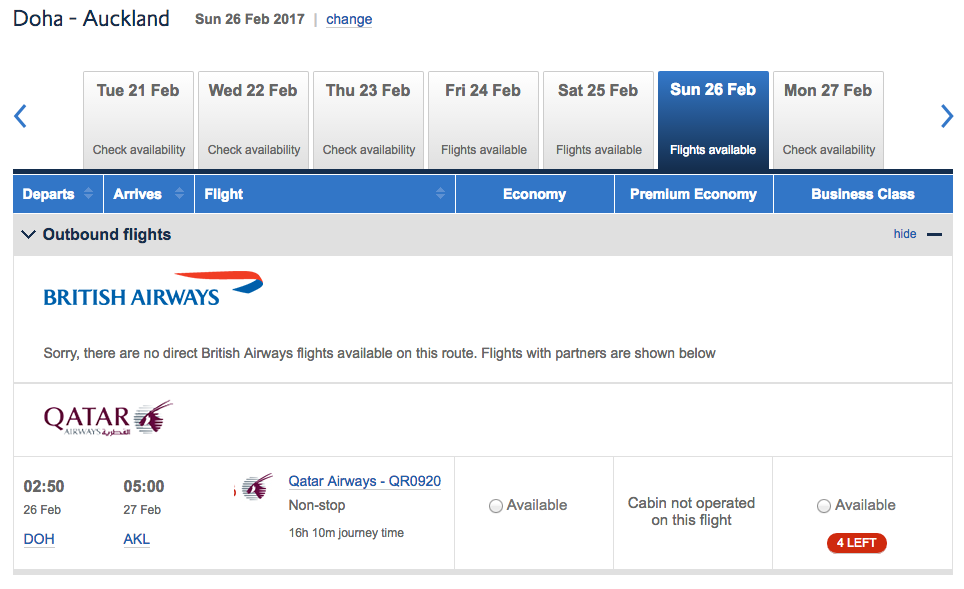The width and height of the screenshot is (964, 589).
Task: Sort flights by Departs column arrows
Action: tap(89, 194)
